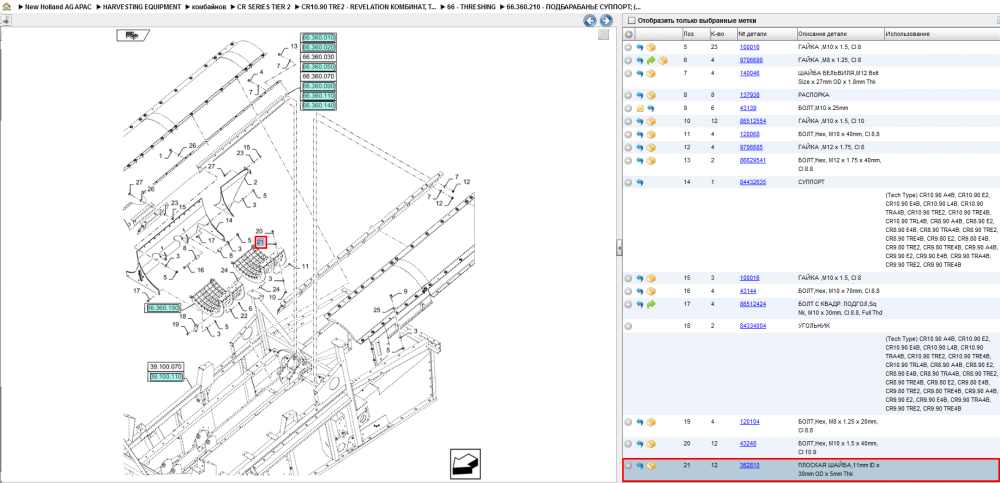Select callout 21 in the diagram
The width and height of the screenshot is (1000, 483).
click(x=260, y=242)
